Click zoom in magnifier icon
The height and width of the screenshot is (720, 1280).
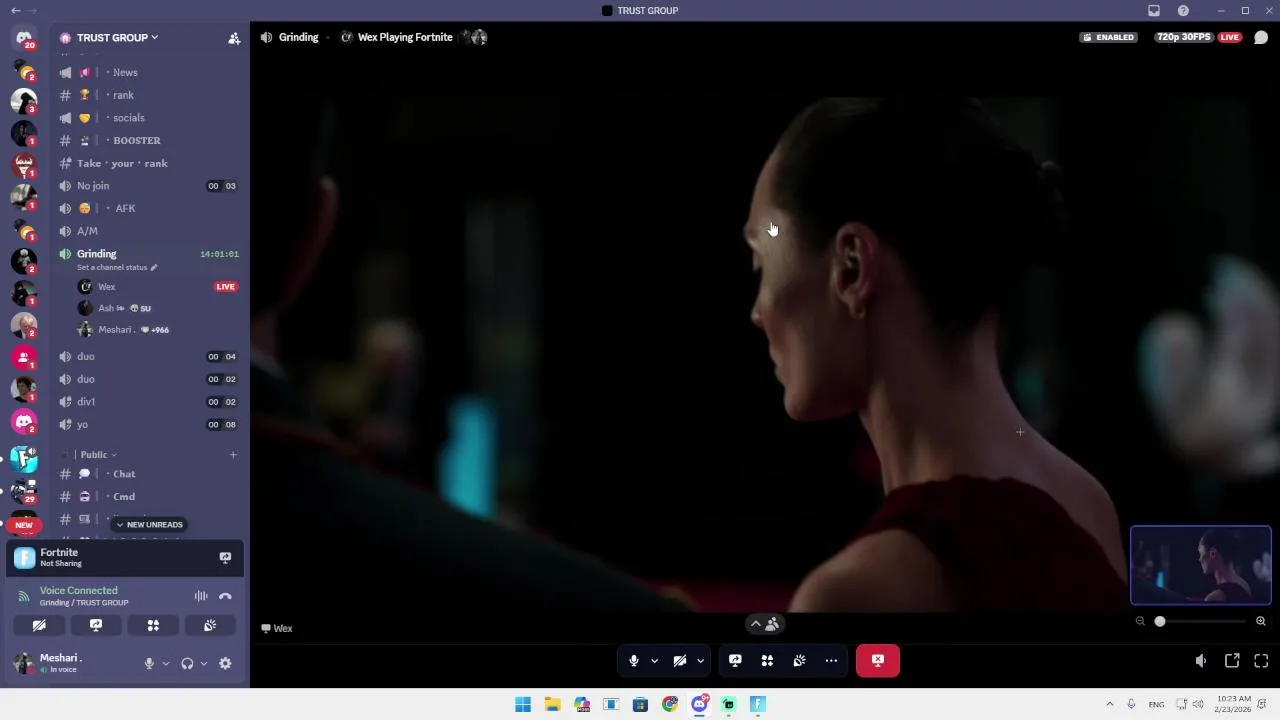(x=1261, y=621)
